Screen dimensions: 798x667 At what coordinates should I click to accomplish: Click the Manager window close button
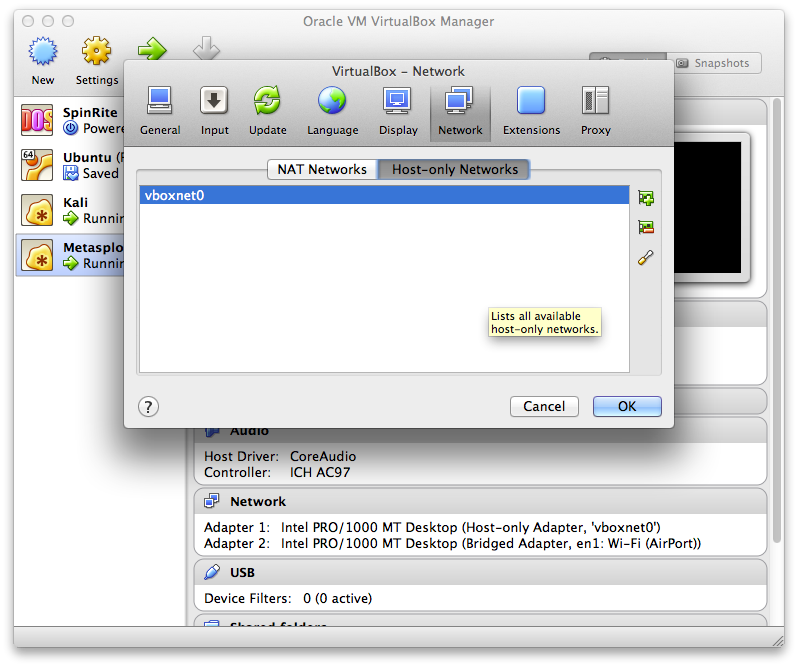point(28,21)
